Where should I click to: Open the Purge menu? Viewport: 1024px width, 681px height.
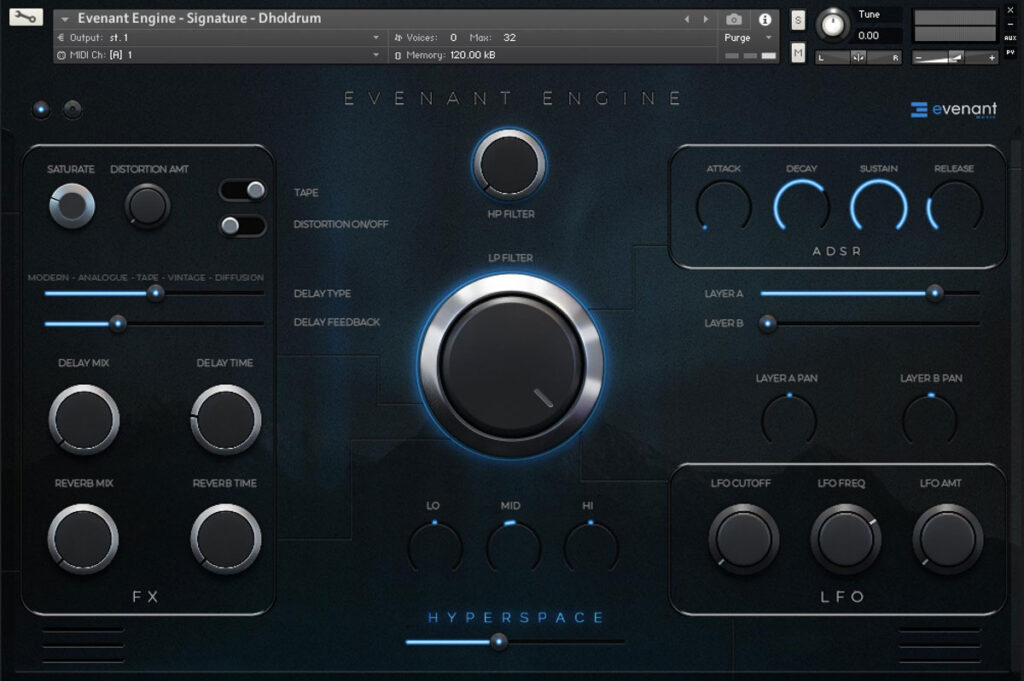750,37
